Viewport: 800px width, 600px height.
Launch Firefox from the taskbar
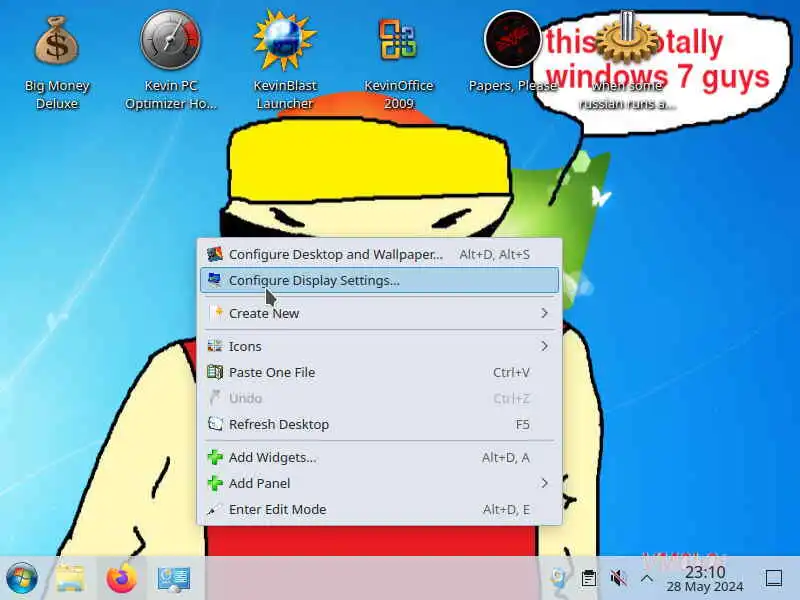122,579
